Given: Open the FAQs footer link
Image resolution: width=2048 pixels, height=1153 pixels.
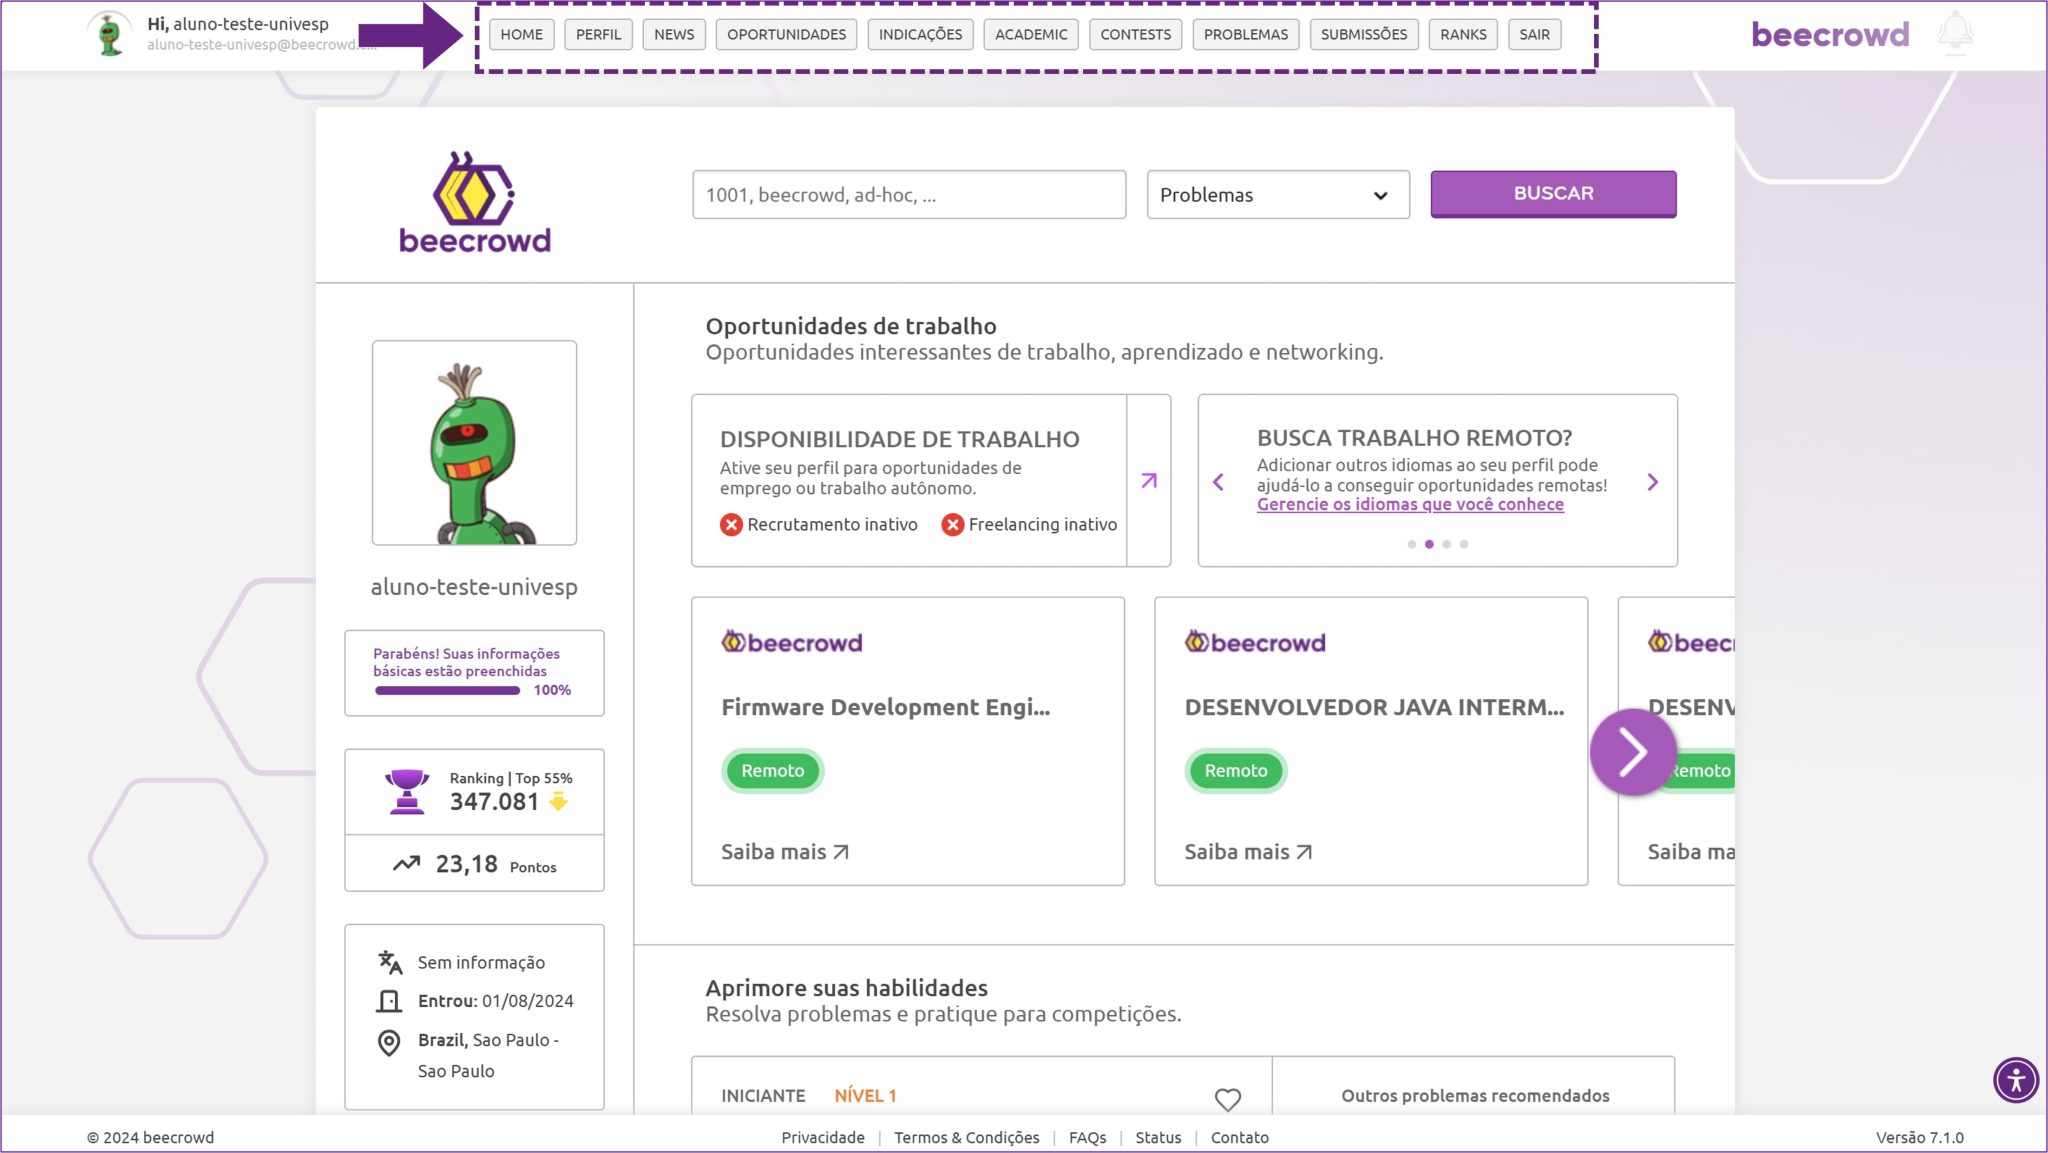Looking at the screenshot, I should pos(1087,1138).
